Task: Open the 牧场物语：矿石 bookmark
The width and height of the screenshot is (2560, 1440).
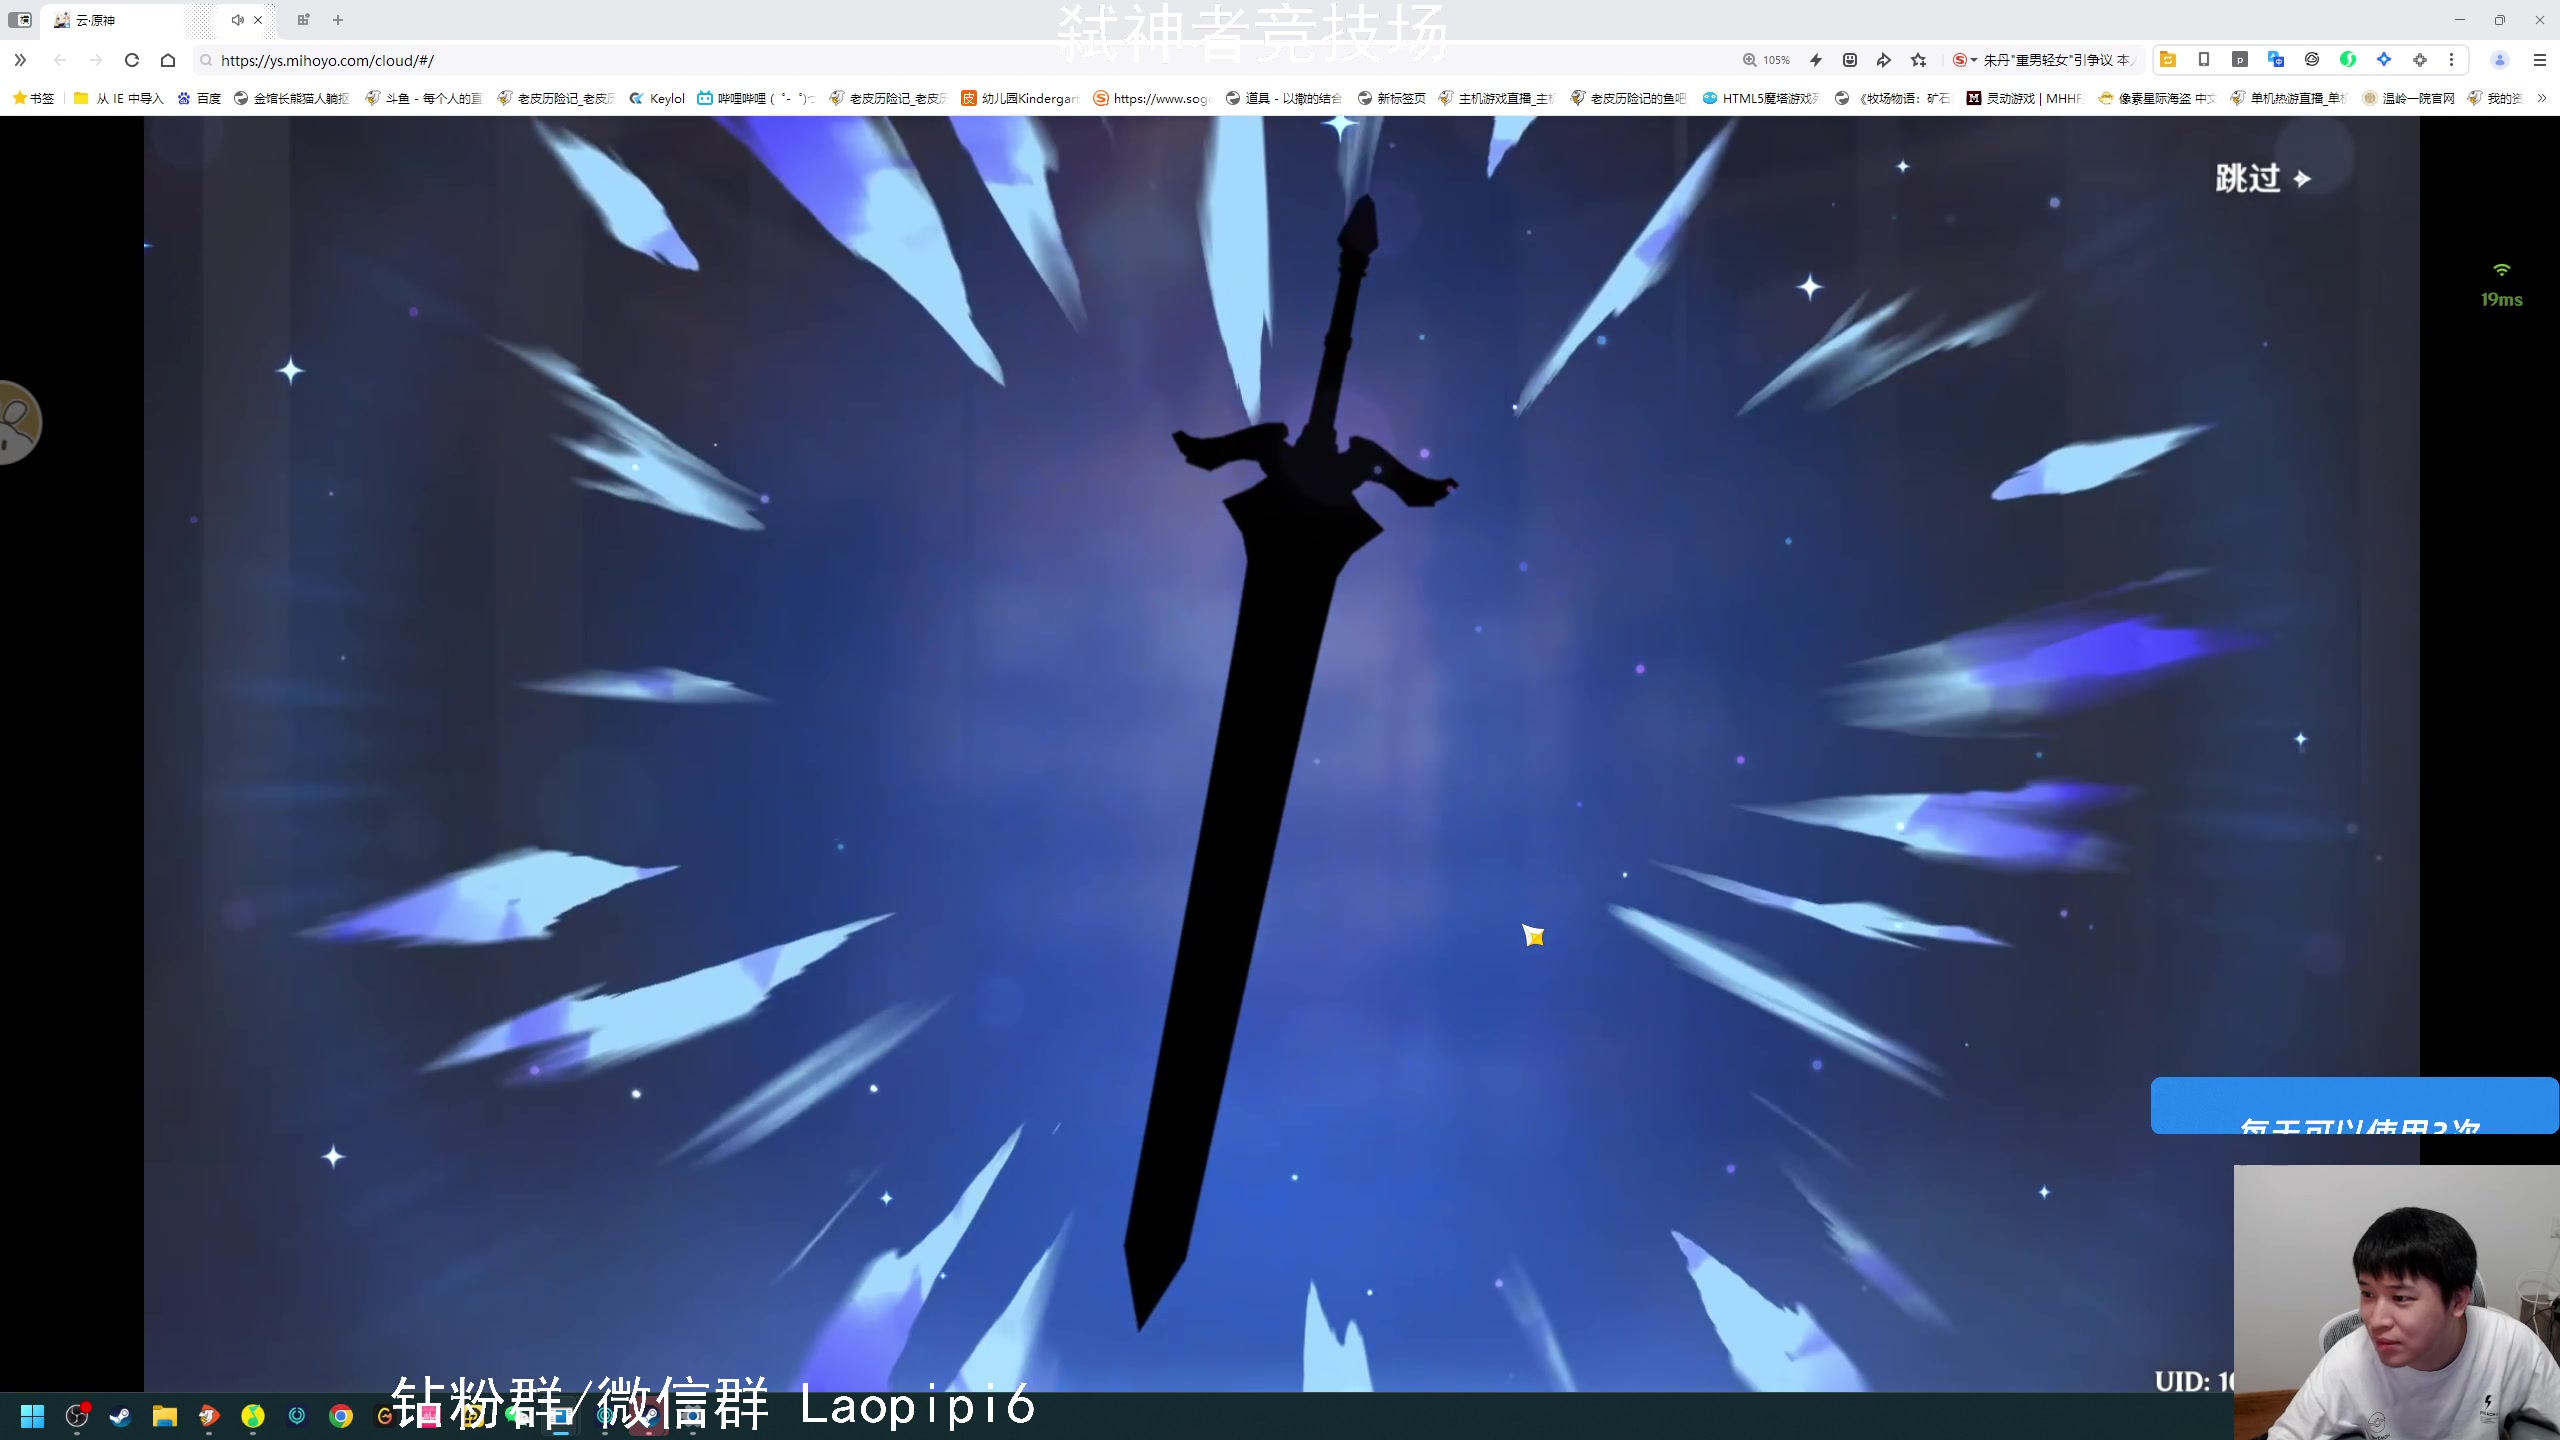Action: point(1892,98)
